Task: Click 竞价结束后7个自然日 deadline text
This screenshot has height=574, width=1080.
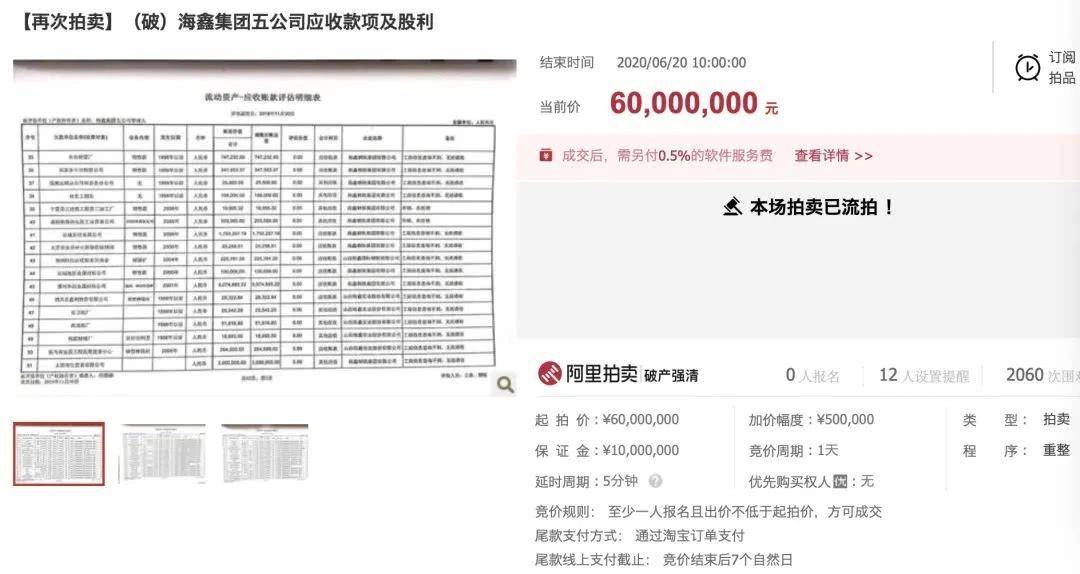Action: (727, 560)
